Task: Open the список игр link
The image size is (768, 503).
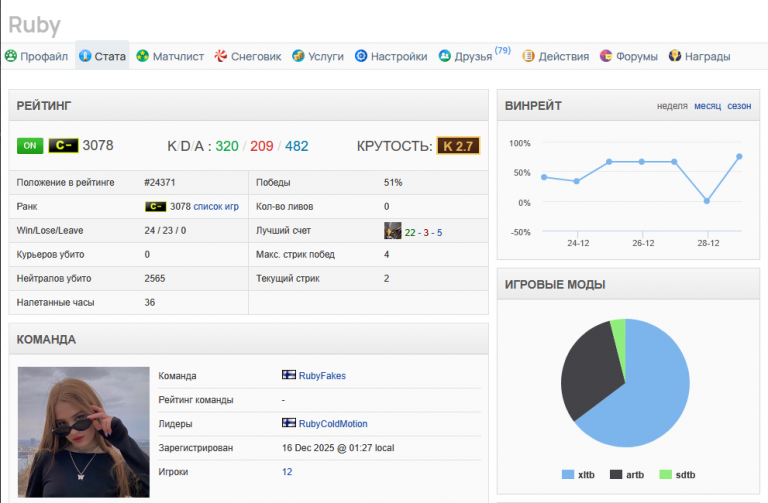Action: 216,207
